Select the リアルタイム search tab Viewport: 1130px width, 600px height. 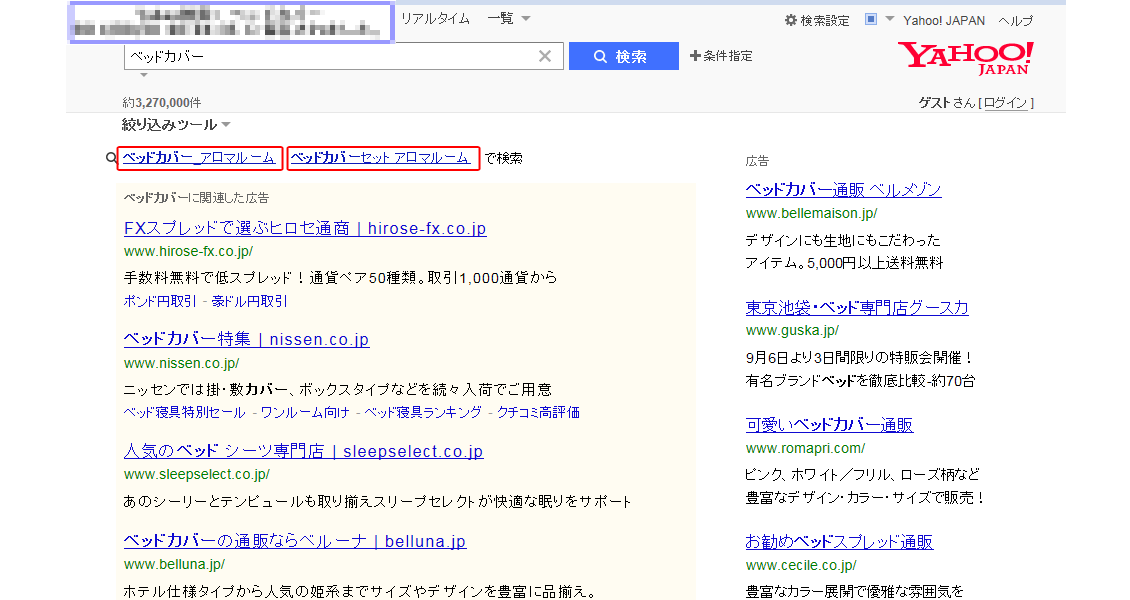[435, 19]
